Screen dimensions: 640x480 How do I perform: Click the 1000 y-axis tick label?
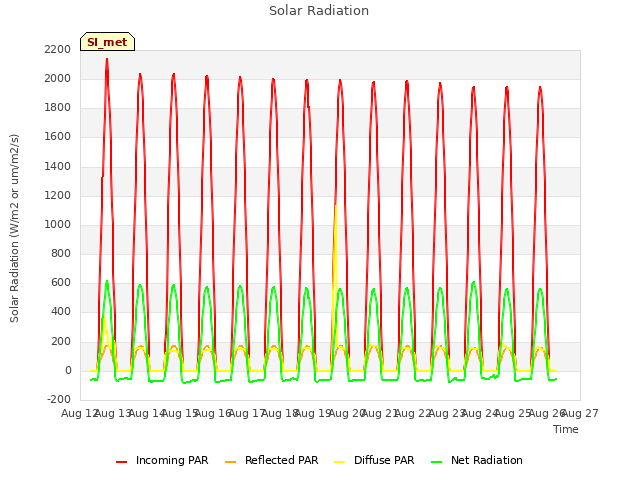(x=58, y=224)
